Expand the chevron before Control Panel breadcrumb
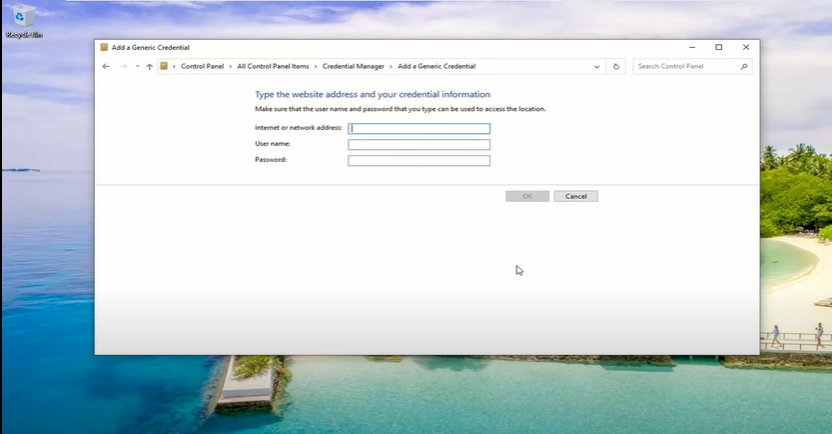 174,67
